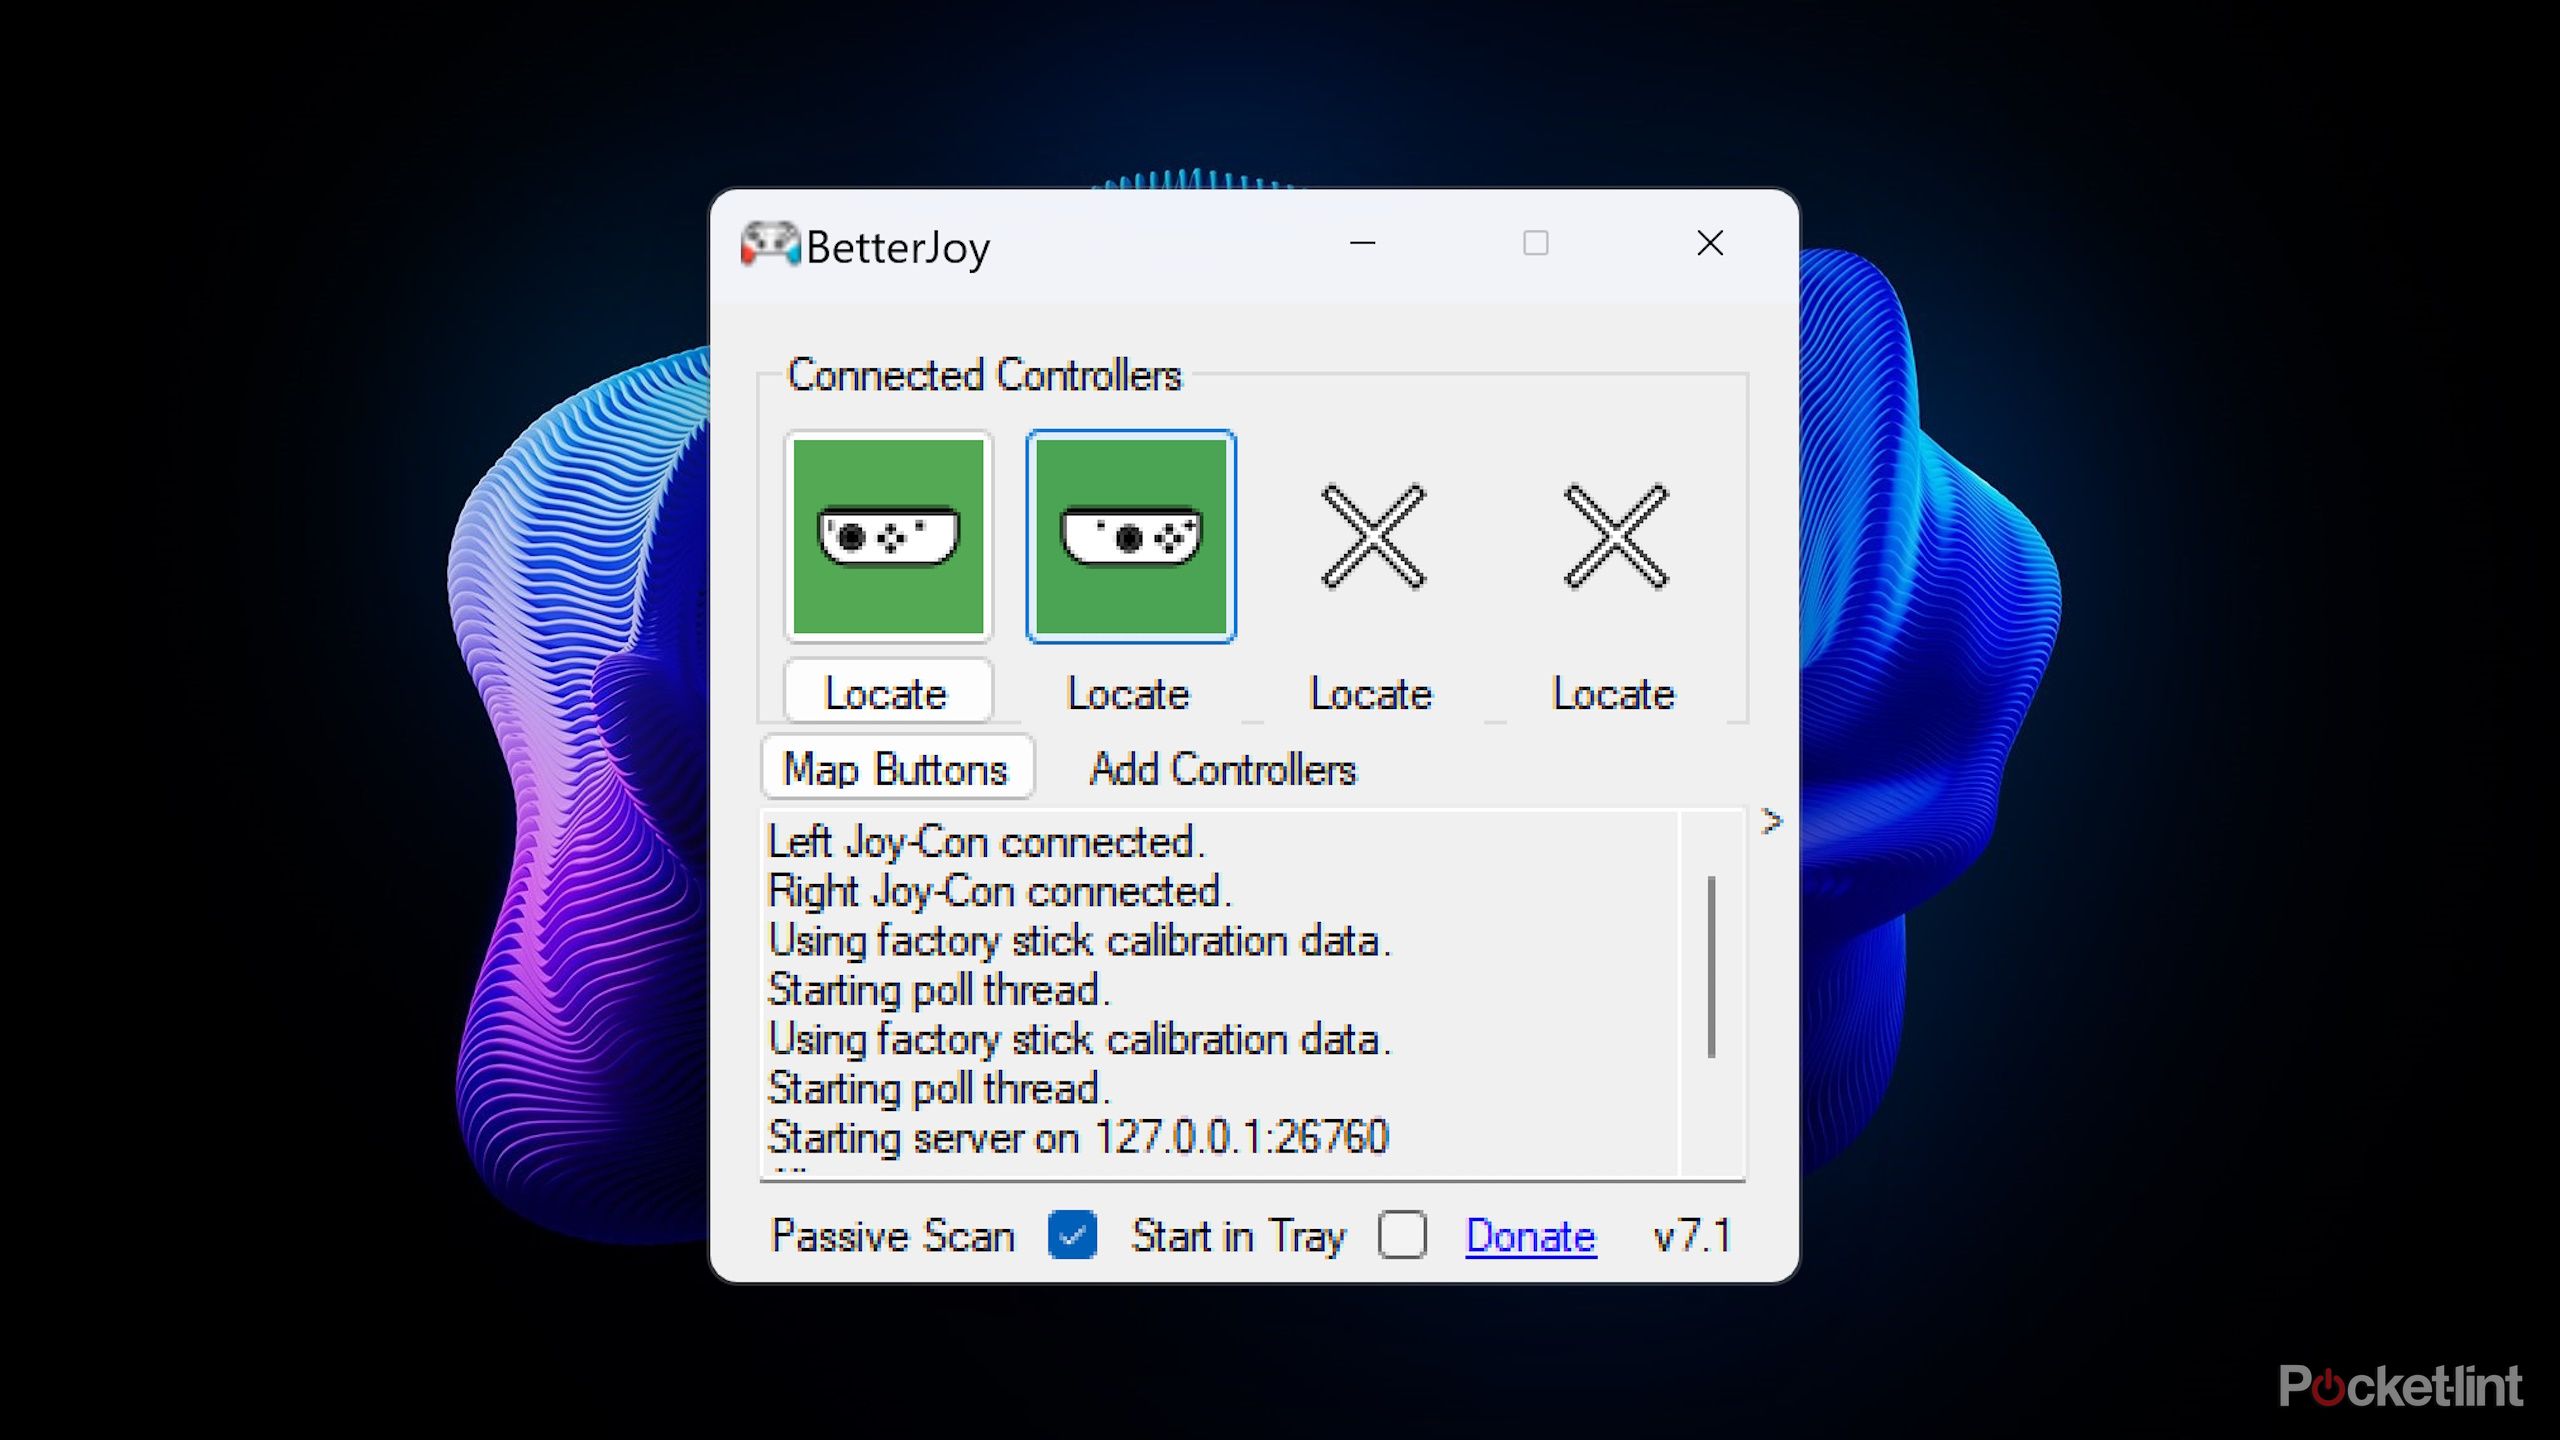Viewport: 2560px width, 1440px height.
Task: Click the "Left Joy-Con connected." log line
Action: tap(986, 842)
